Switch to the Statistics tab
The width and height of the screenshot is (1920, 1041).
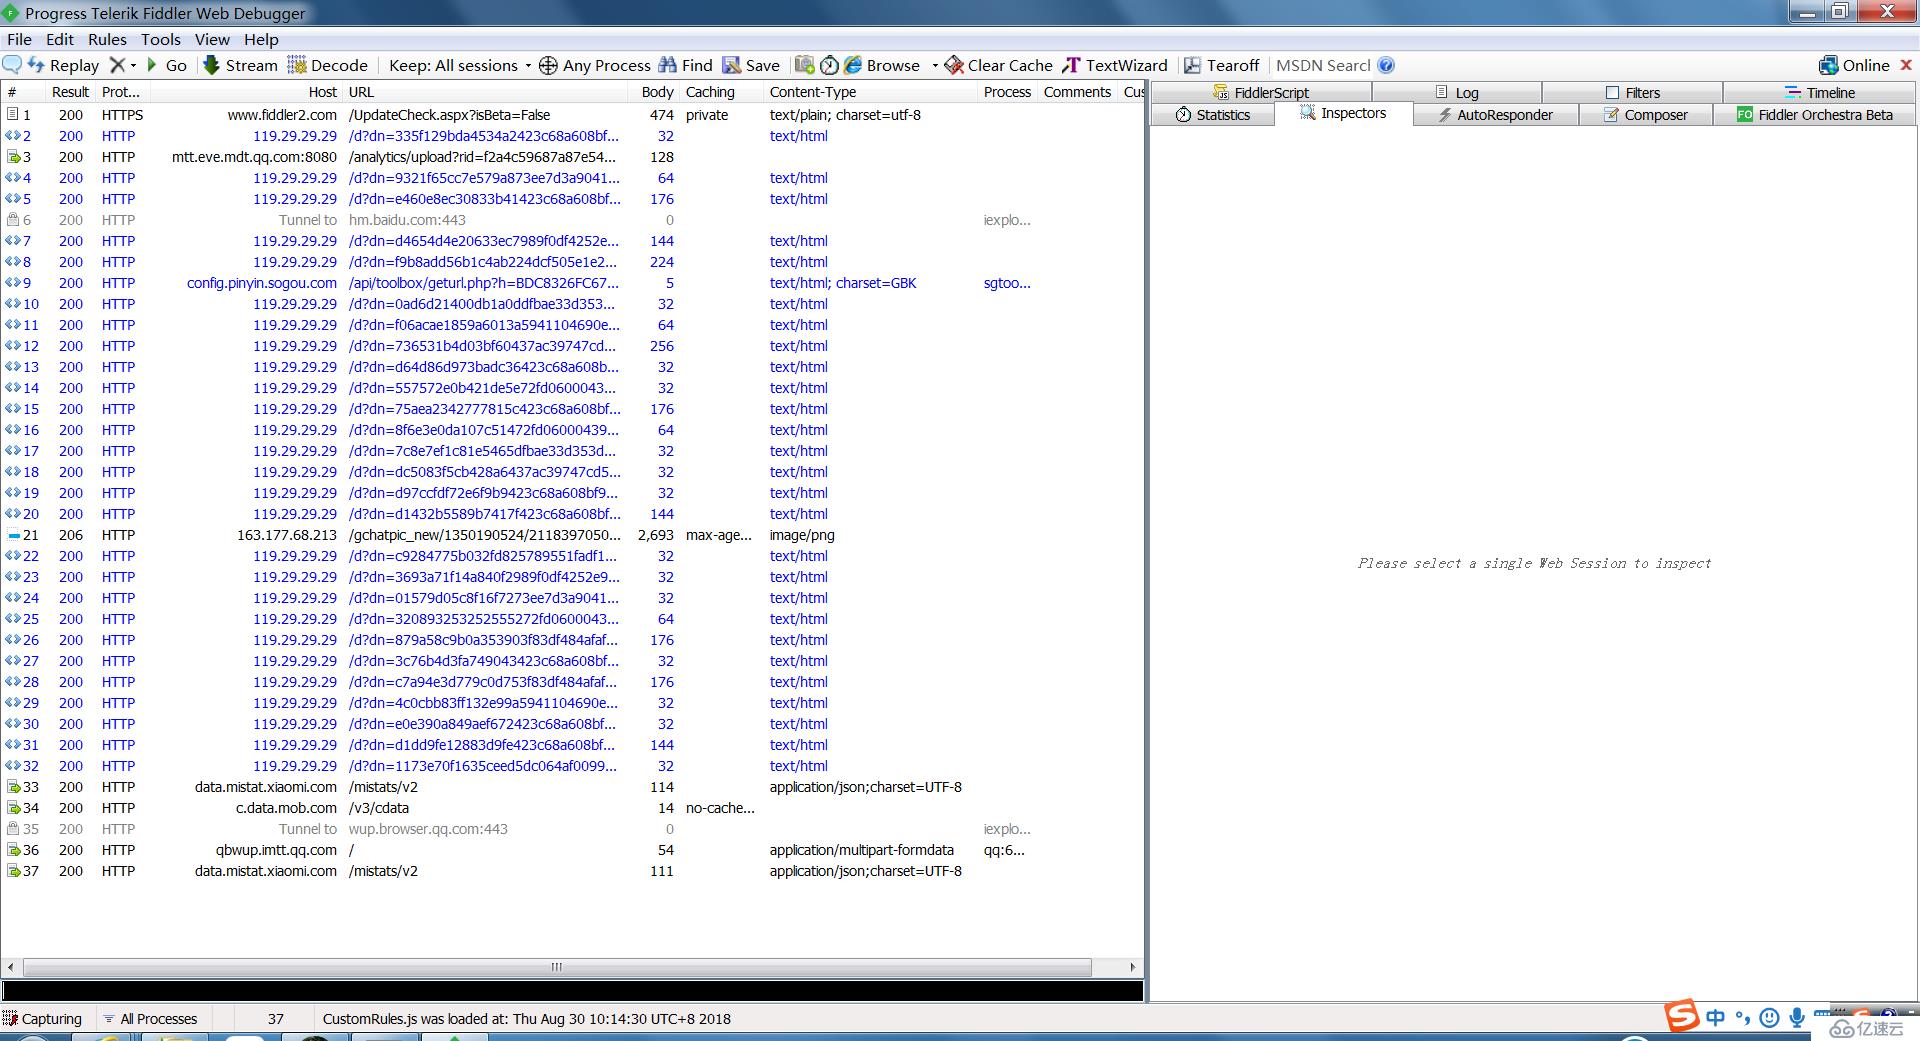click(1213, 114)
